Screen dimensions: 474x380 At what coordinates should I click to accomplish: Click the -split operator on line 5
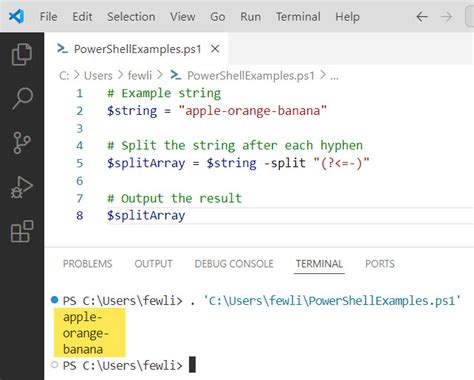coord(284,163)
